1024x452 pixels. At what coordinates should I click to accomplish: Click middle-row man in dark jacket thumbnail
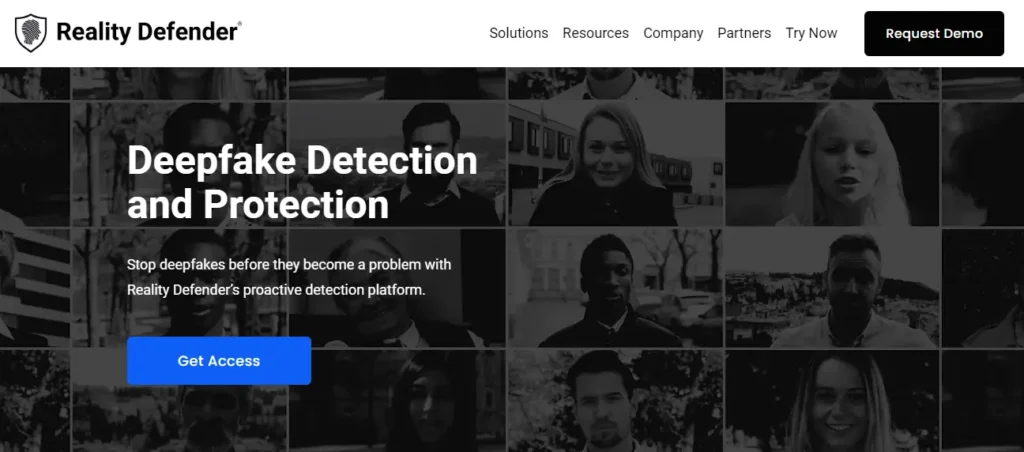pos(614,290)
